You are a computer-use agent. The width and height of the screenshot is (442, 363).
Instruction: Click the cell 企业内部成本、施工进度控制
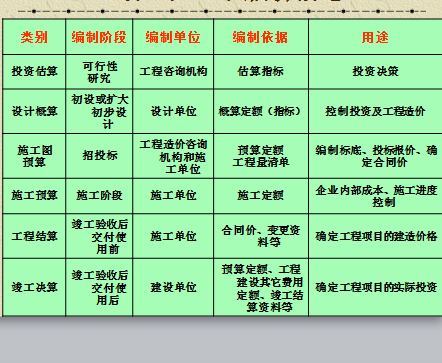[x=375, y=196]
